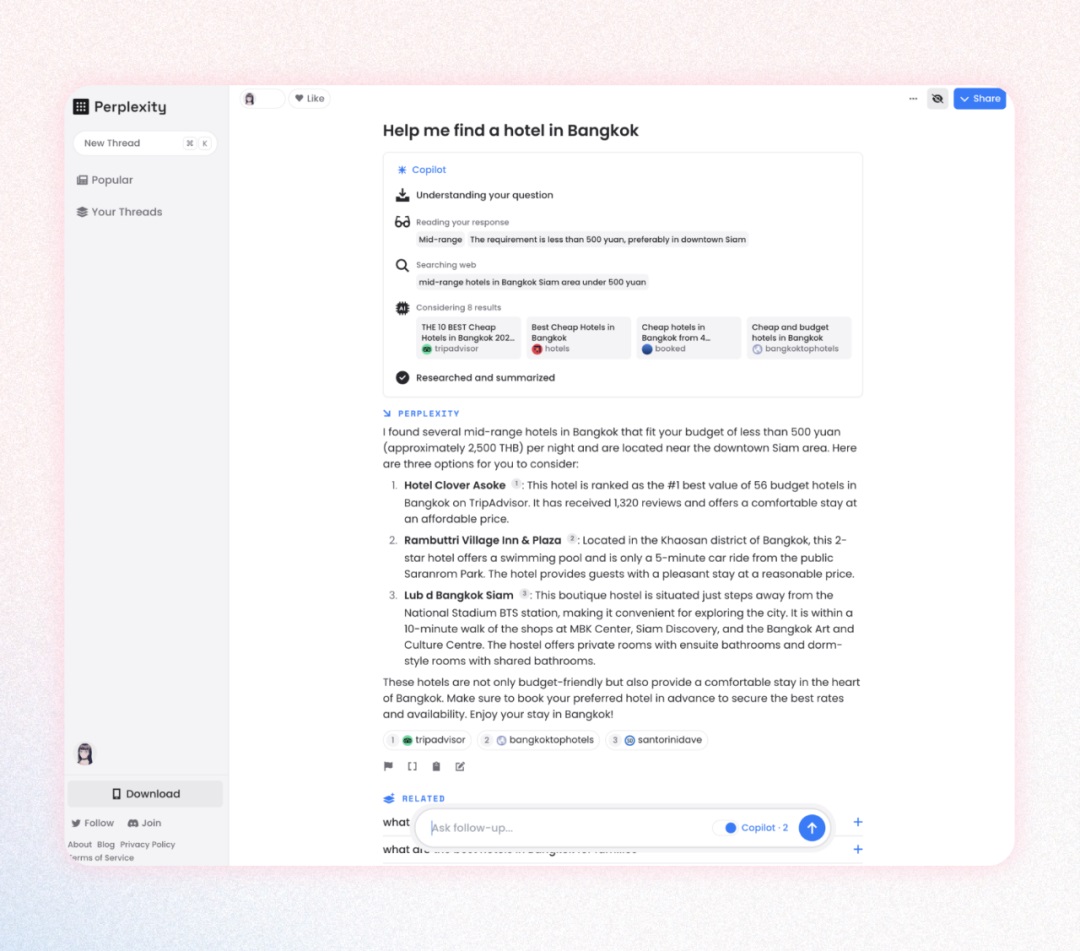Open the tripadvisor source citation chip
The image size is (1080, 951).
point(428,740)
